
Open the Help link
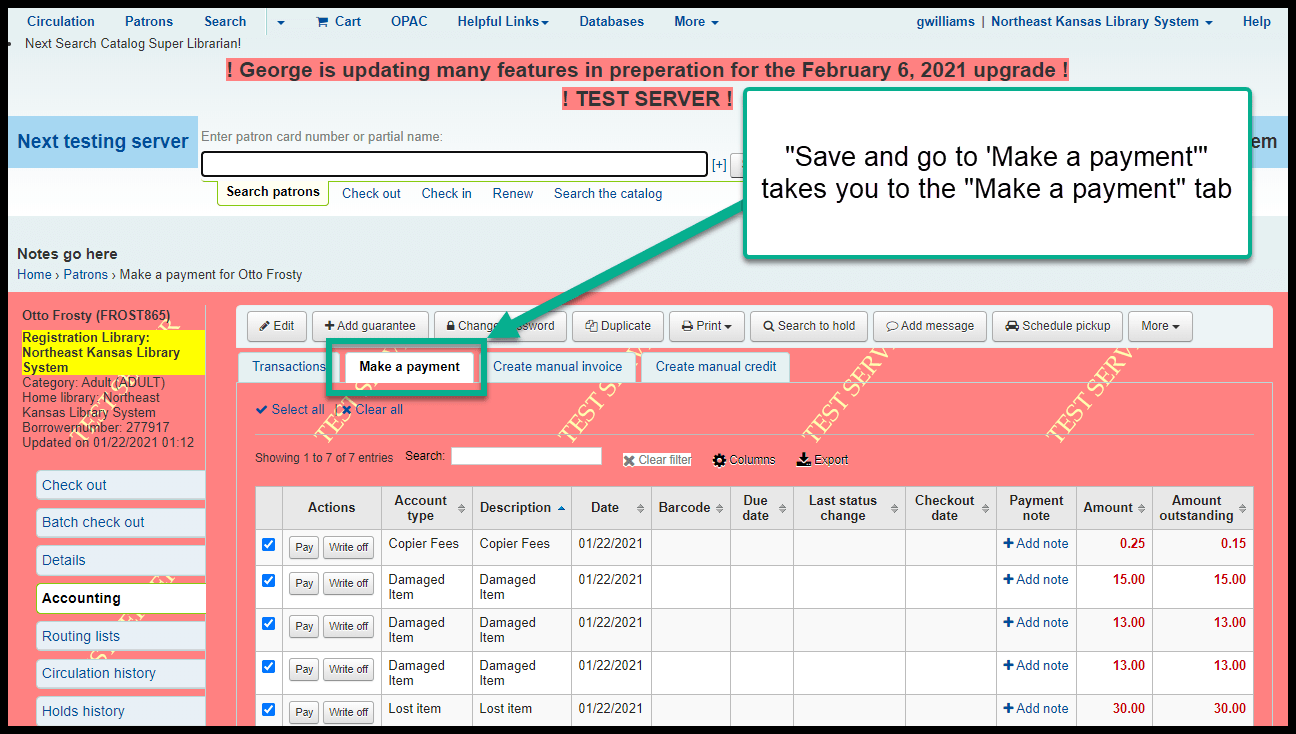point(1257,21)
